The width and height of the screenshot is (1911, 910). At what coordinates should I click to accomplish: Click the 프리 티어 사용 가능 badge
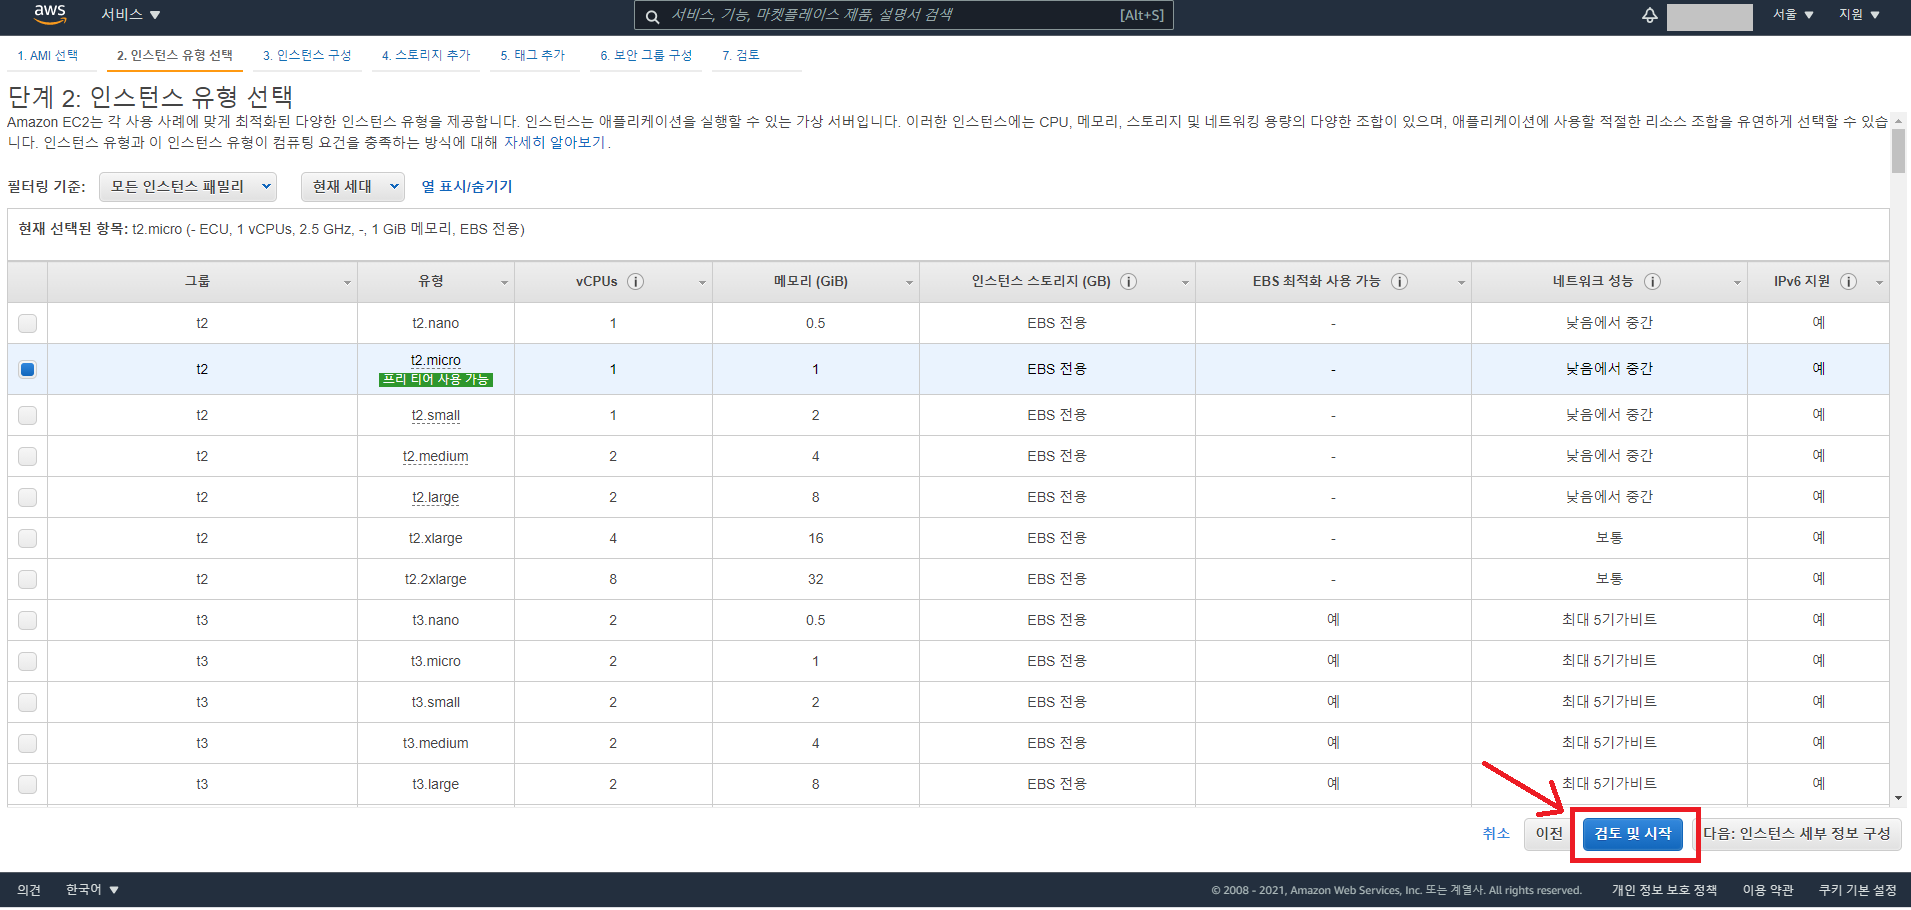(436, 379)
